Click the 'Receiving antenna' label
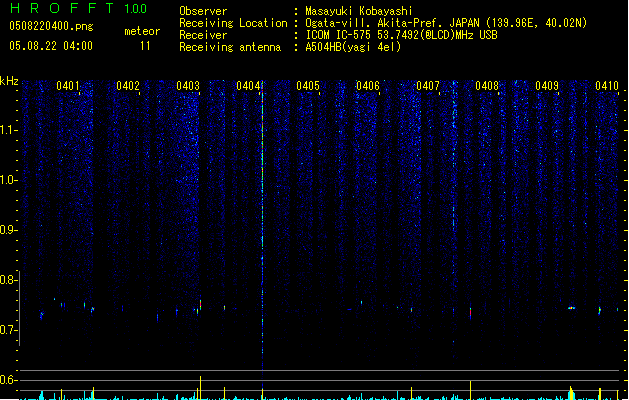Screen dimensions: 629x400 point(230,47)
